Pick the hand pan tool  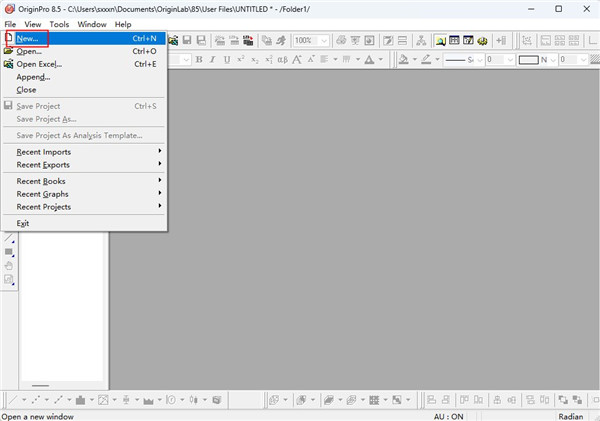click(x=10, y=266)
